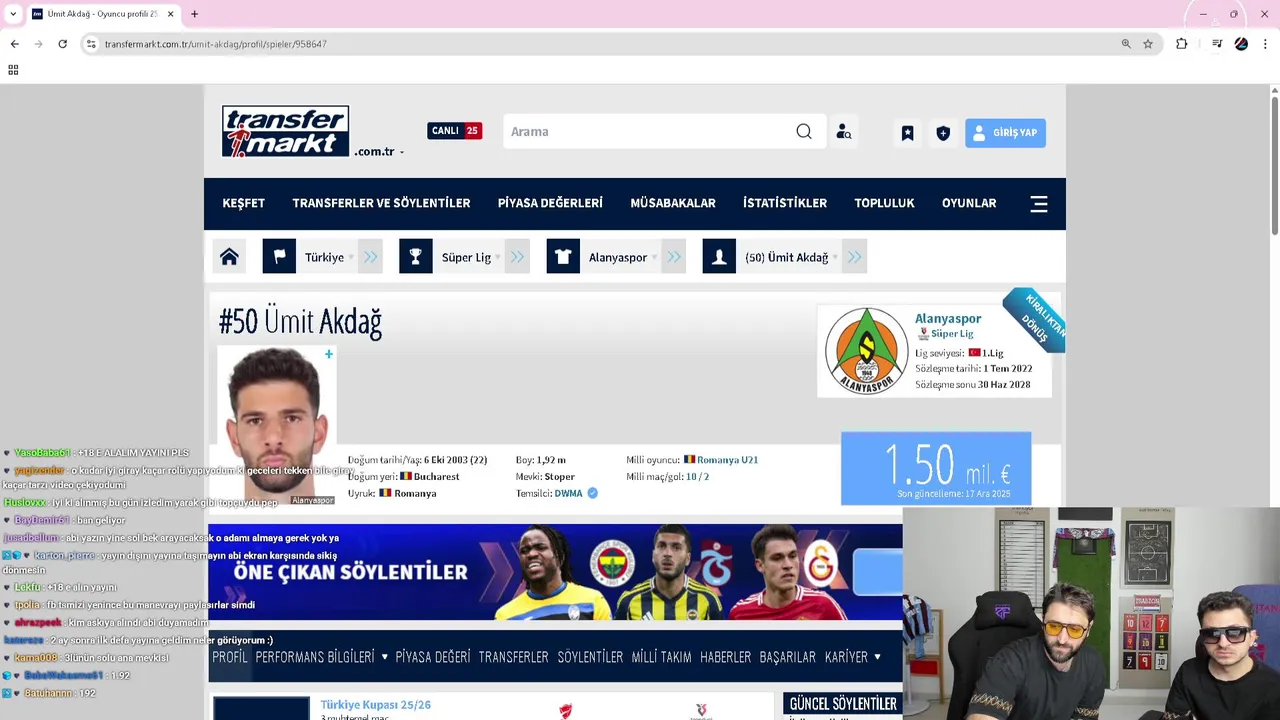Expand the Türkiye breadcrumb chevrons
The width and height of the screenshot is (1280, 720).
370,257
